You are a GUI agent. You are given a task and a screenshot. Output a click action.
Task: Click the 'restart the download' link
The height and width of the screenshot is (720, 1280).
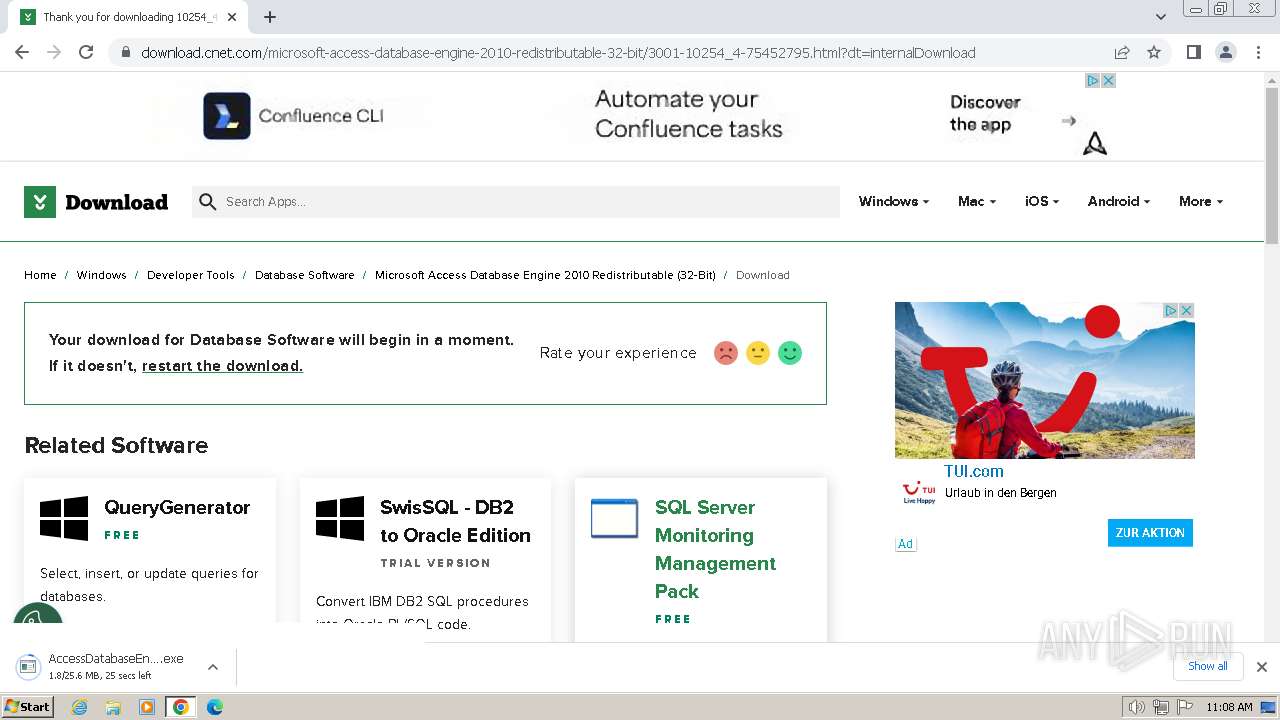tap(222, 366)
